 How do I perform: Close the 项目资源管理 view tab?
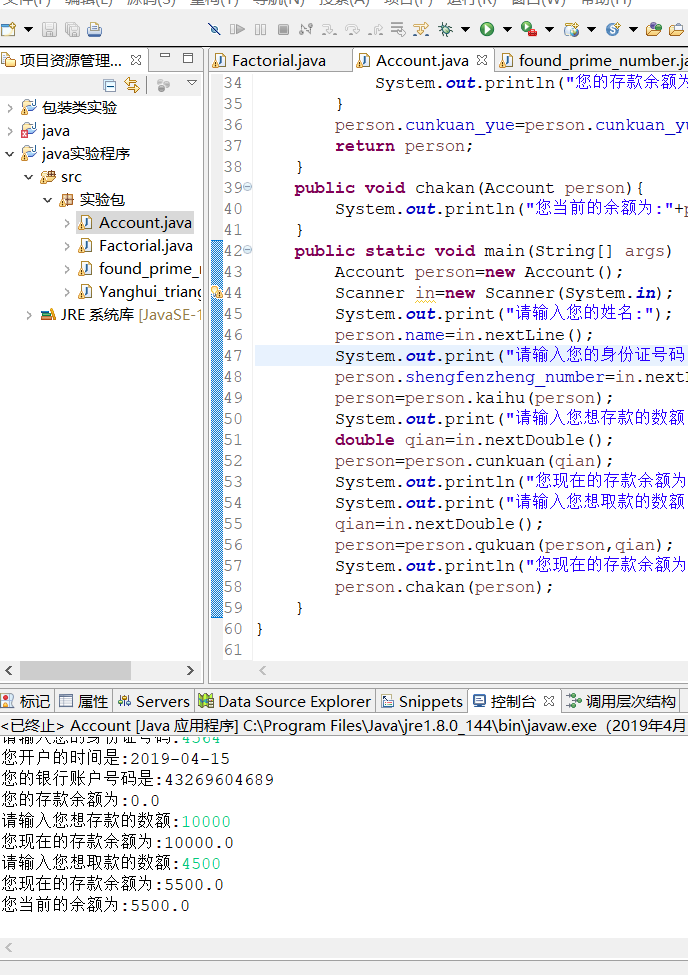coord(136,60)
